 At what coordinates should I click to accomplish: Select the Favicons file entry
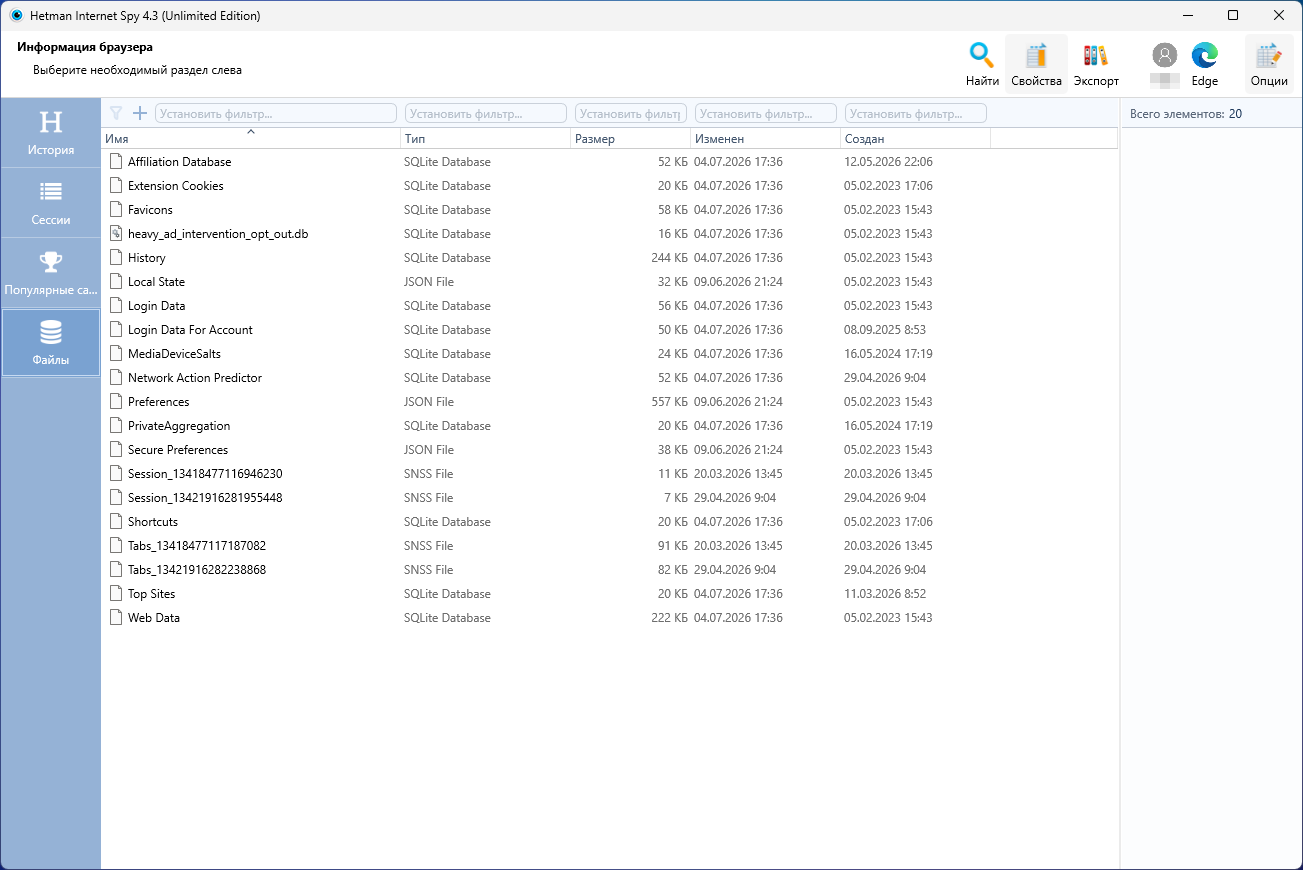click(609, 210)
